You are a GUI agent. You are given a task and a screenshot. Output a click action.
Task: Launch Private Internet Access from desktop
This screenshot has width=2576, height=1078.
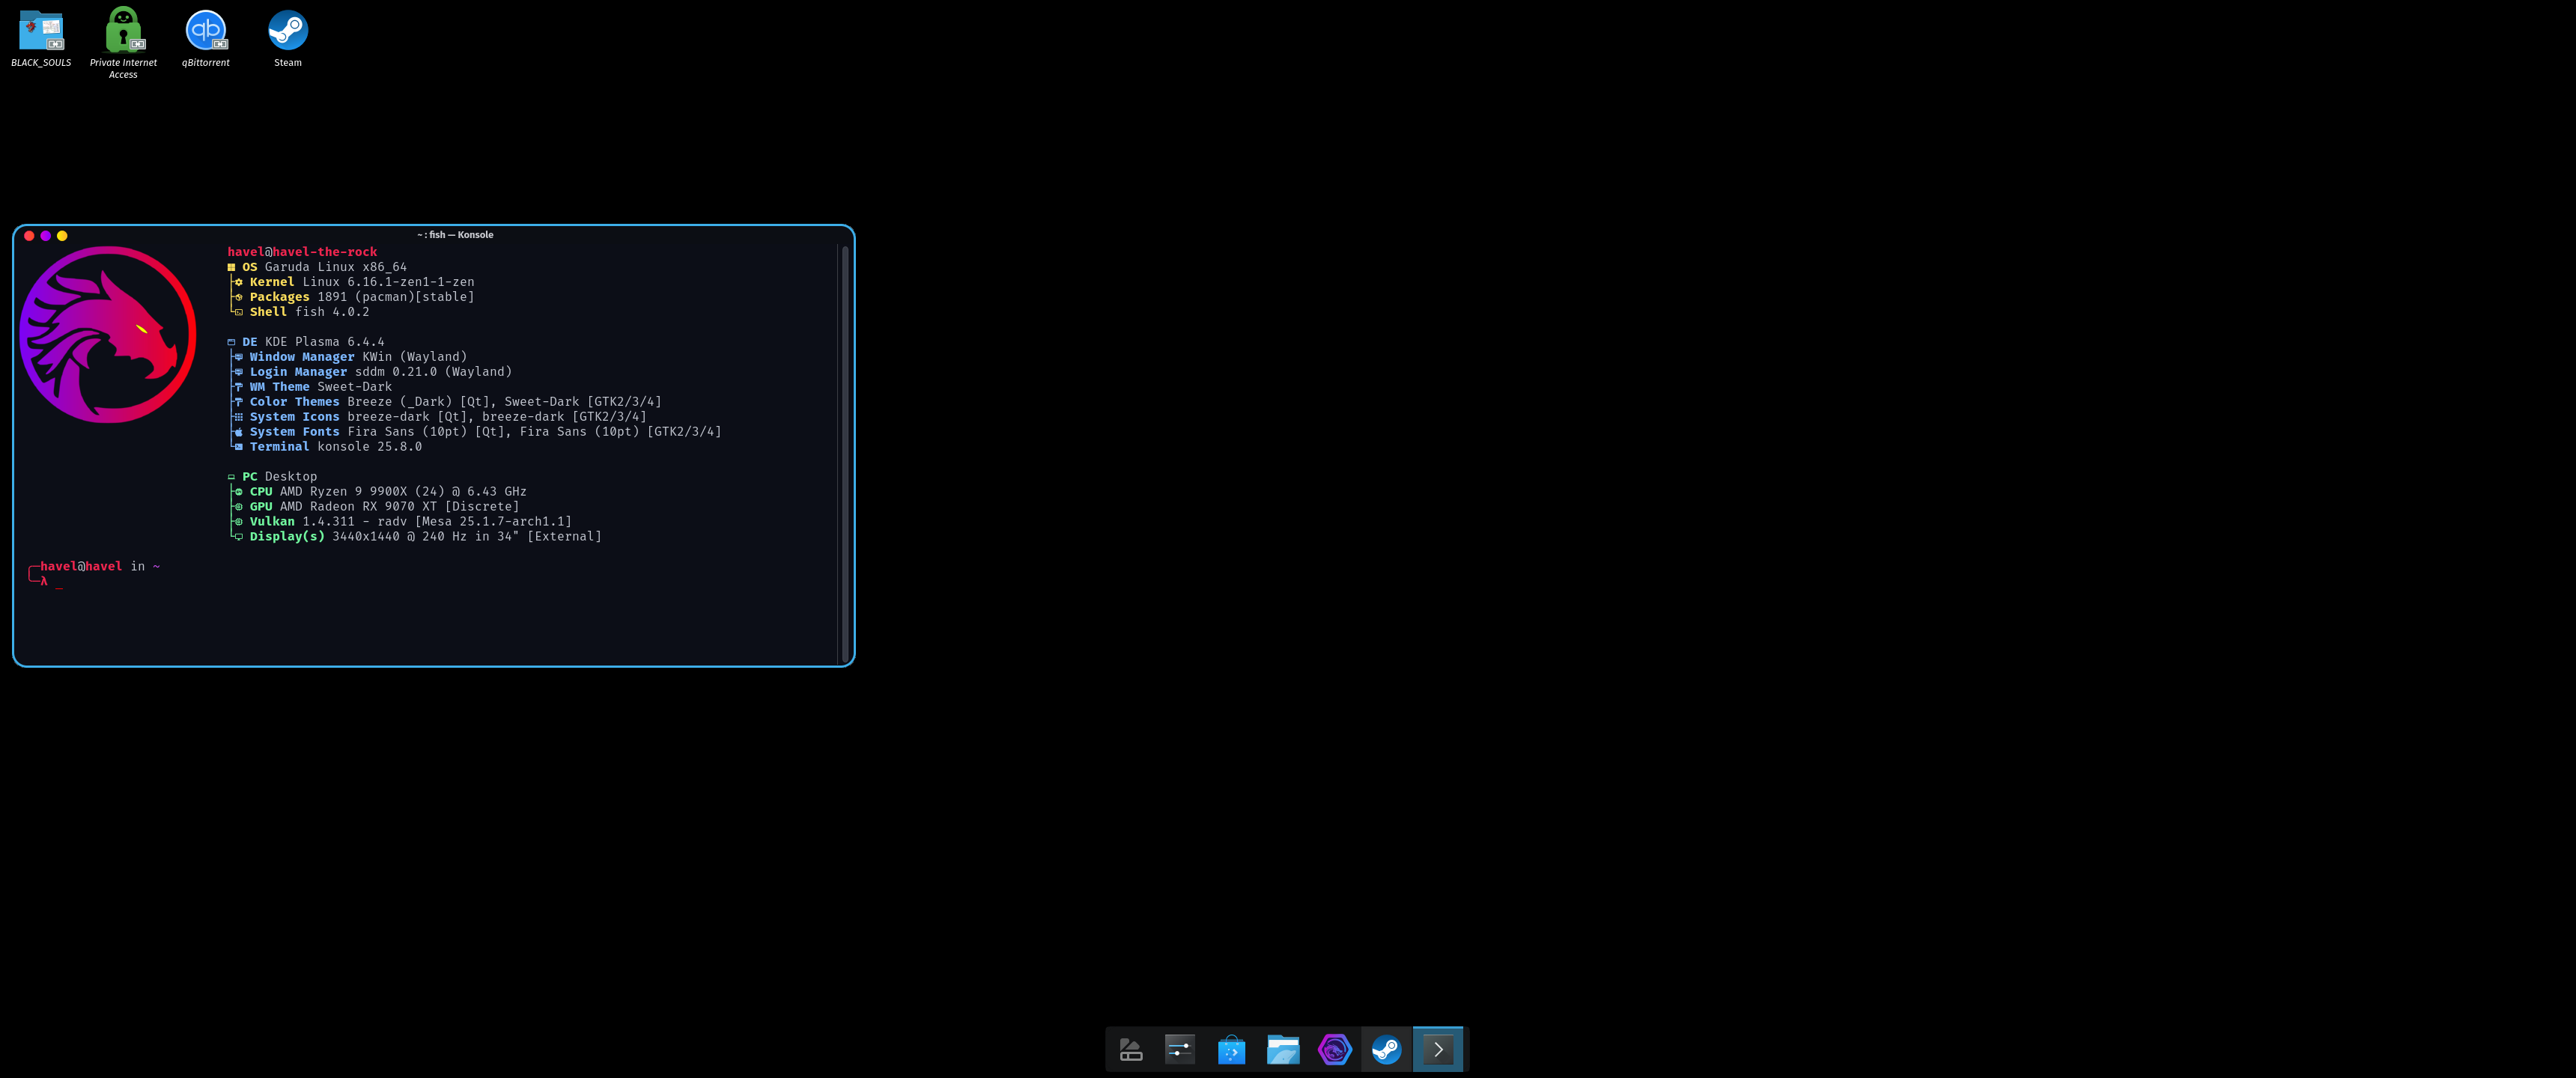click(x=123, y=31)
